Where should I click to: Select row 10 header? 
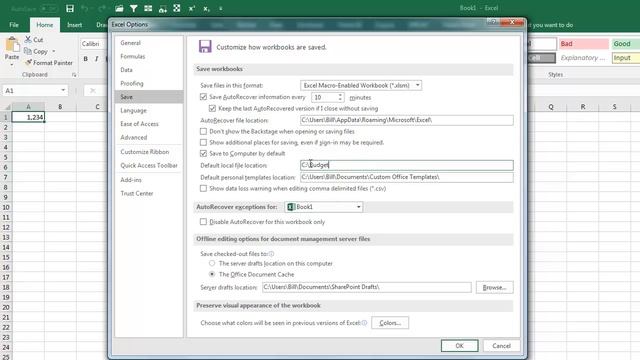click(6, 207)
